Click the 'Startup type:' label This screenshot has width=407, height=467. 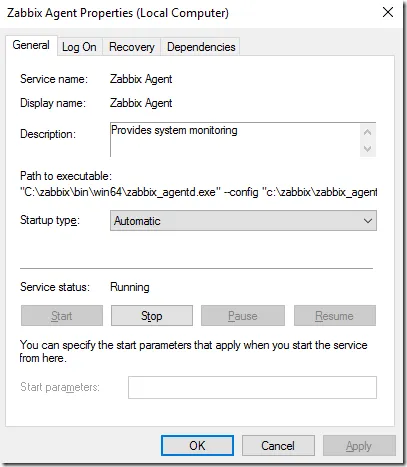click(x=50, y=220)
